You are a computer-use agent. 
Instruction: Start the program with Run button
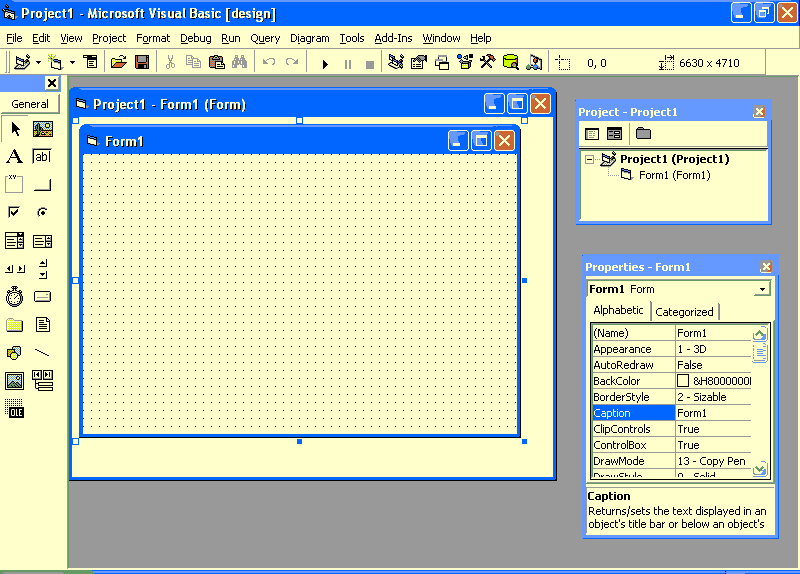coord(325,64)
